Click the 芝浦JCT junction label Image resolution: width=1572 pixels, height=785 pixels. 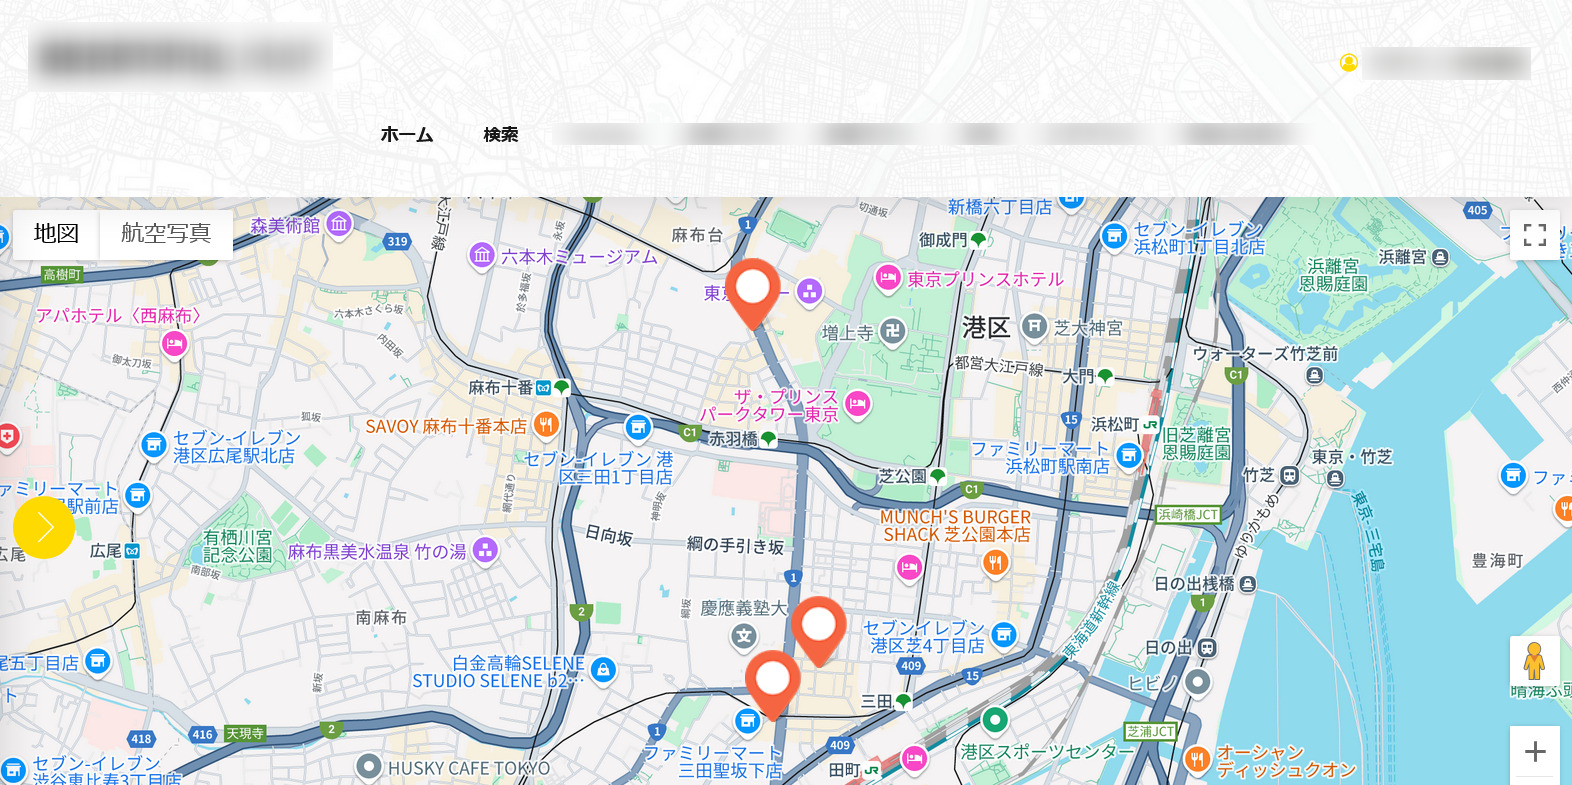1151,732
